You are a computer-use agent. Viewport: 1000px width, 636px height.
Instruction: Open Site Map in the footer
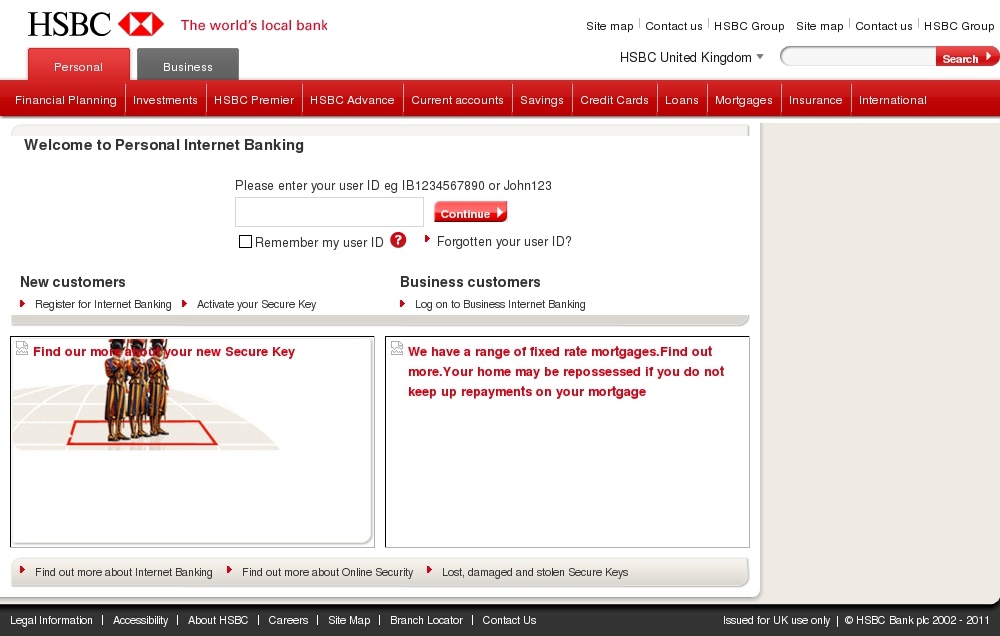[349, 620]
